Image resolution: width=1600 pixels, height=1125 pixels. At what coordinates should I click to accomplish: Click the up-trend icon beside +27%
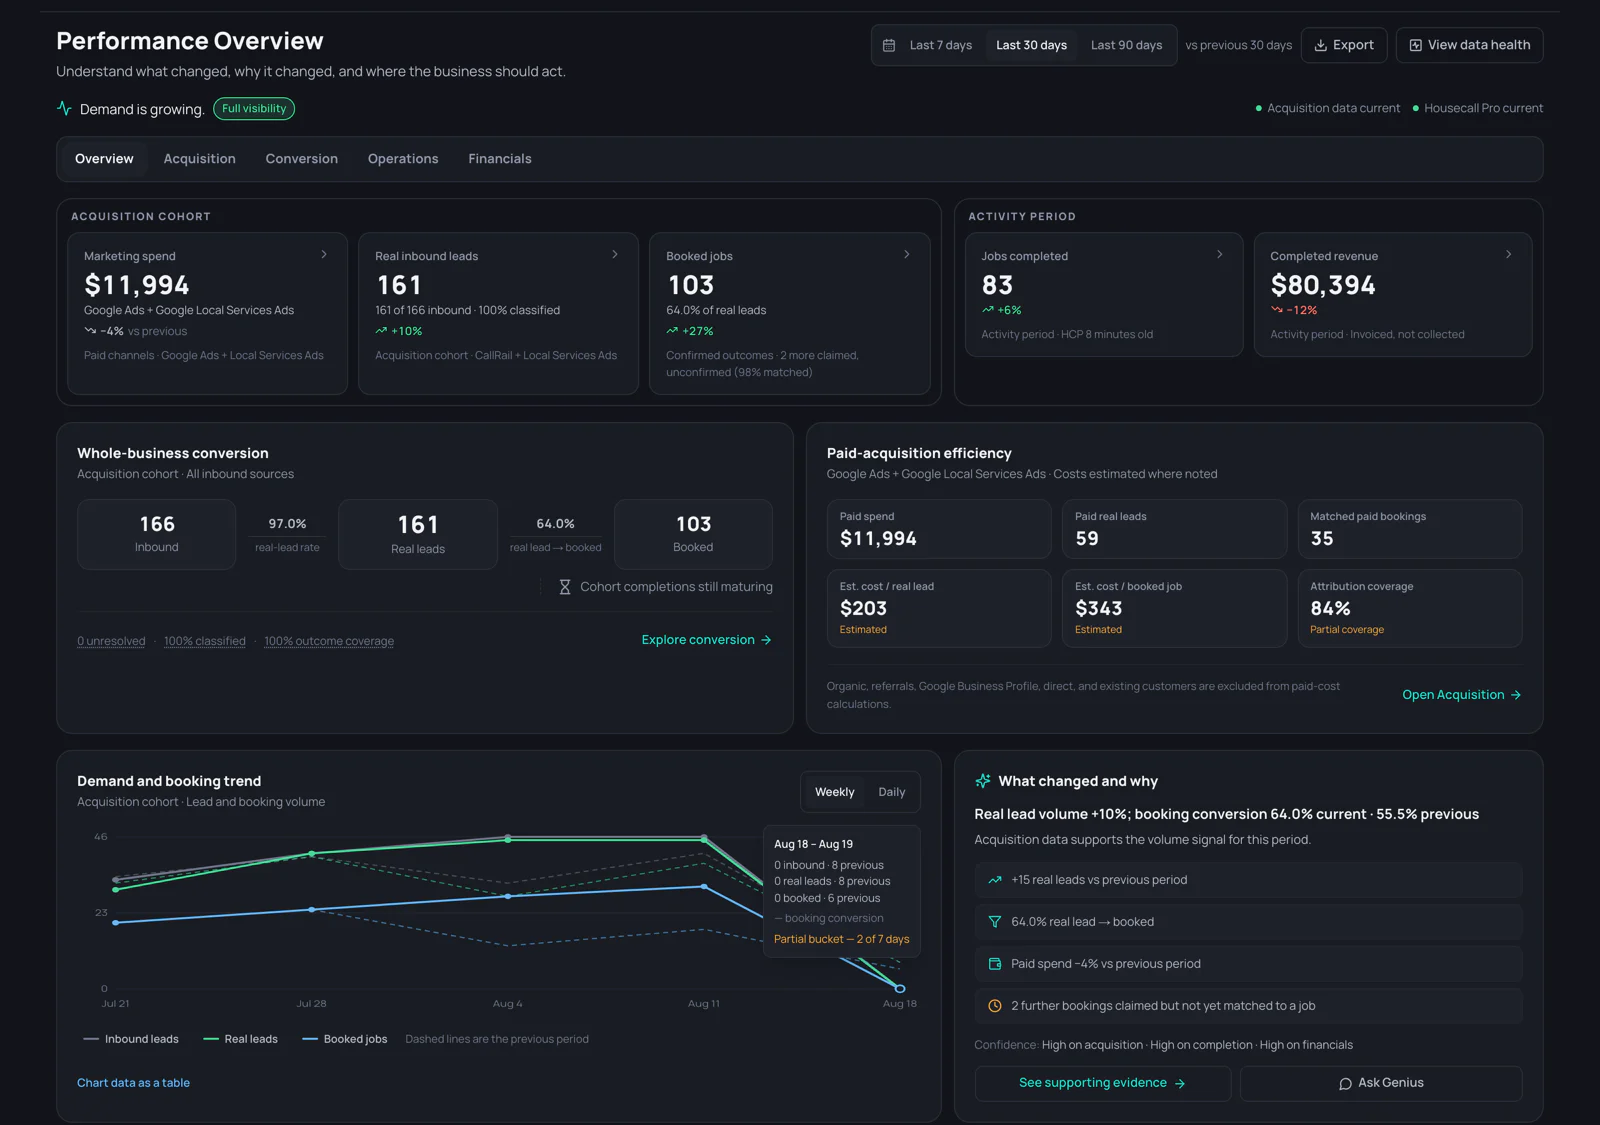pyautogui.click(x=672, y=331)
